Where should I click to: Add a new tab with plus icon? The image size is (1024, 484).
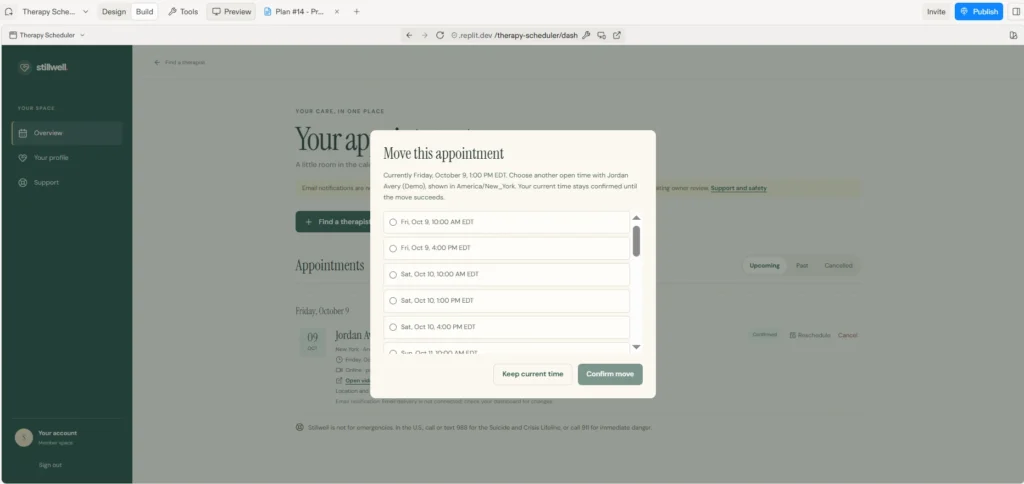(x=357, y=12)
